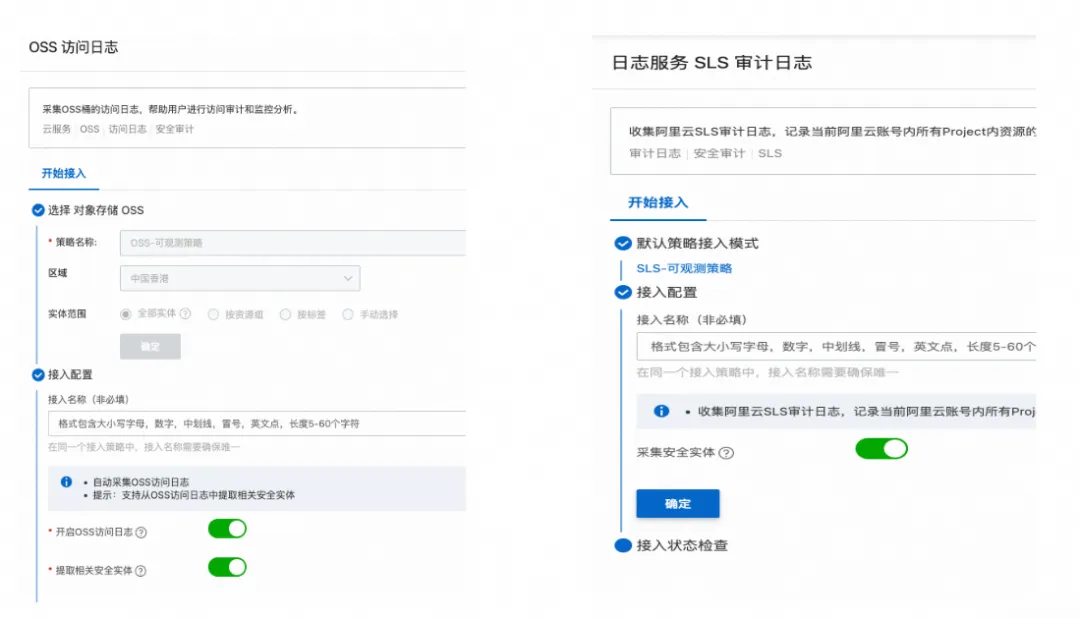Click the help icon next to 提取相关安全实体
Image resolution: width=1080 pixels, height=618 pixels.
click(x=141, y=570)
